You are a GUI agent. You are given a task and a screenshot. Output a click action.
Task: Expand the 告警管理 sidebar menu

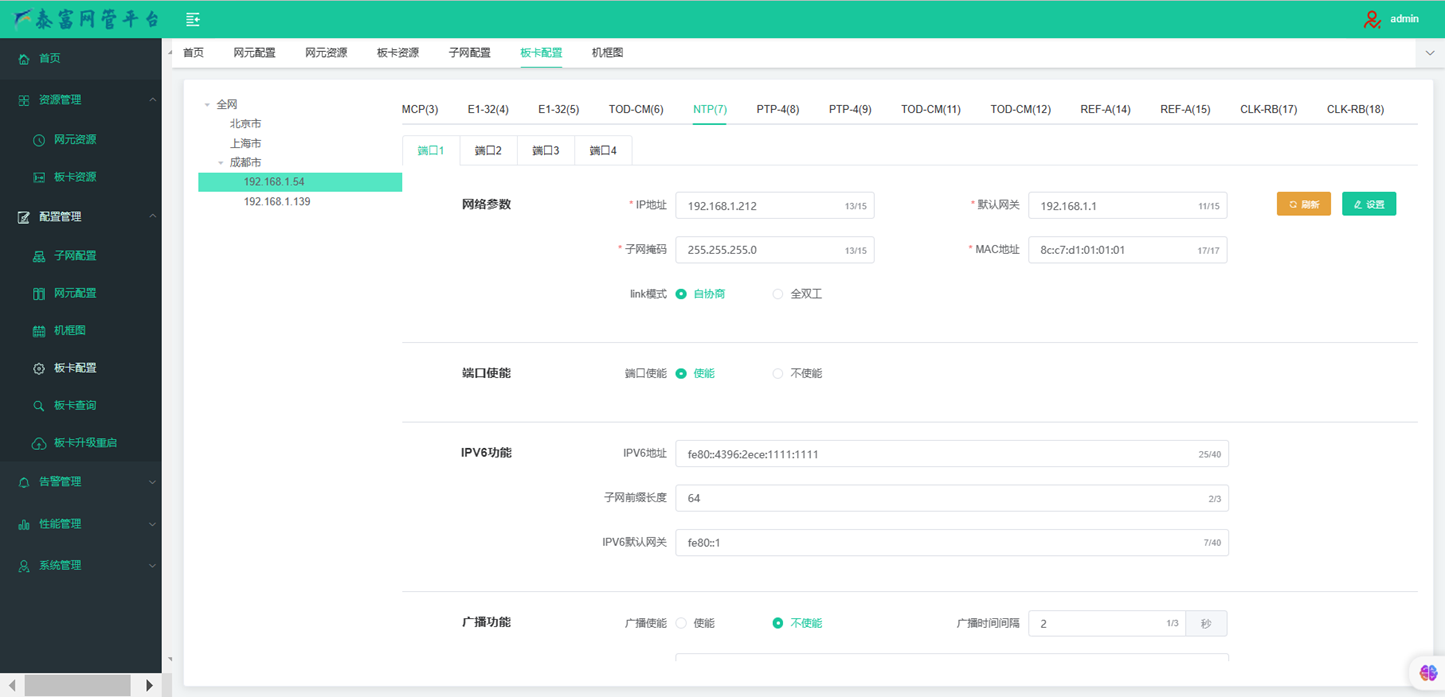tap(80, 482)
